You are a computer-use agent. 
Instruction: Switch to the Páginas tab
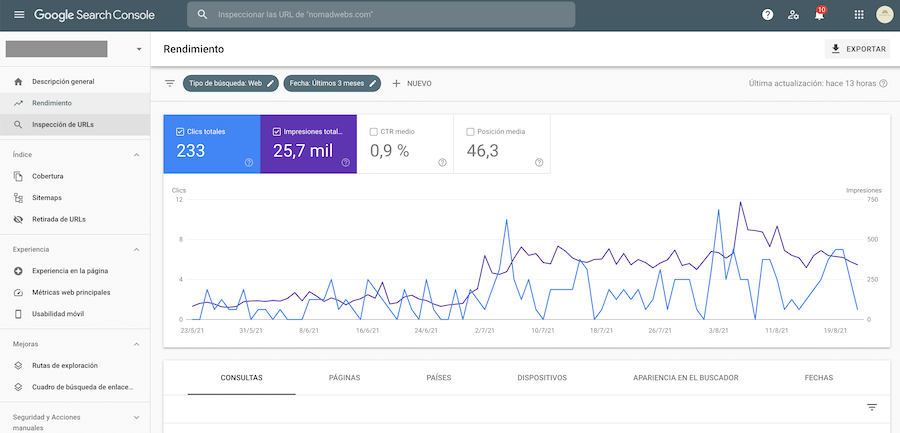click(x=344, y=378)
